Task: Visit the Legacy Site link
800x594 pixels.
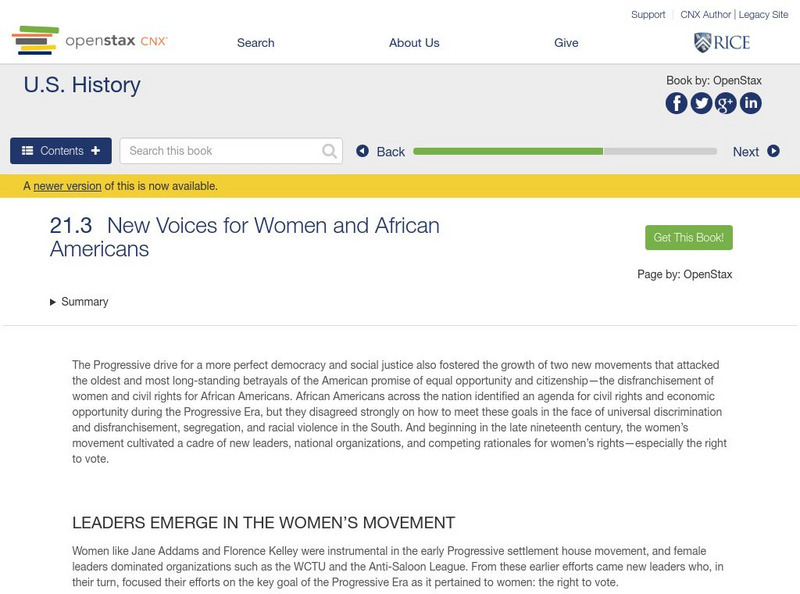Action: point(763,15)
